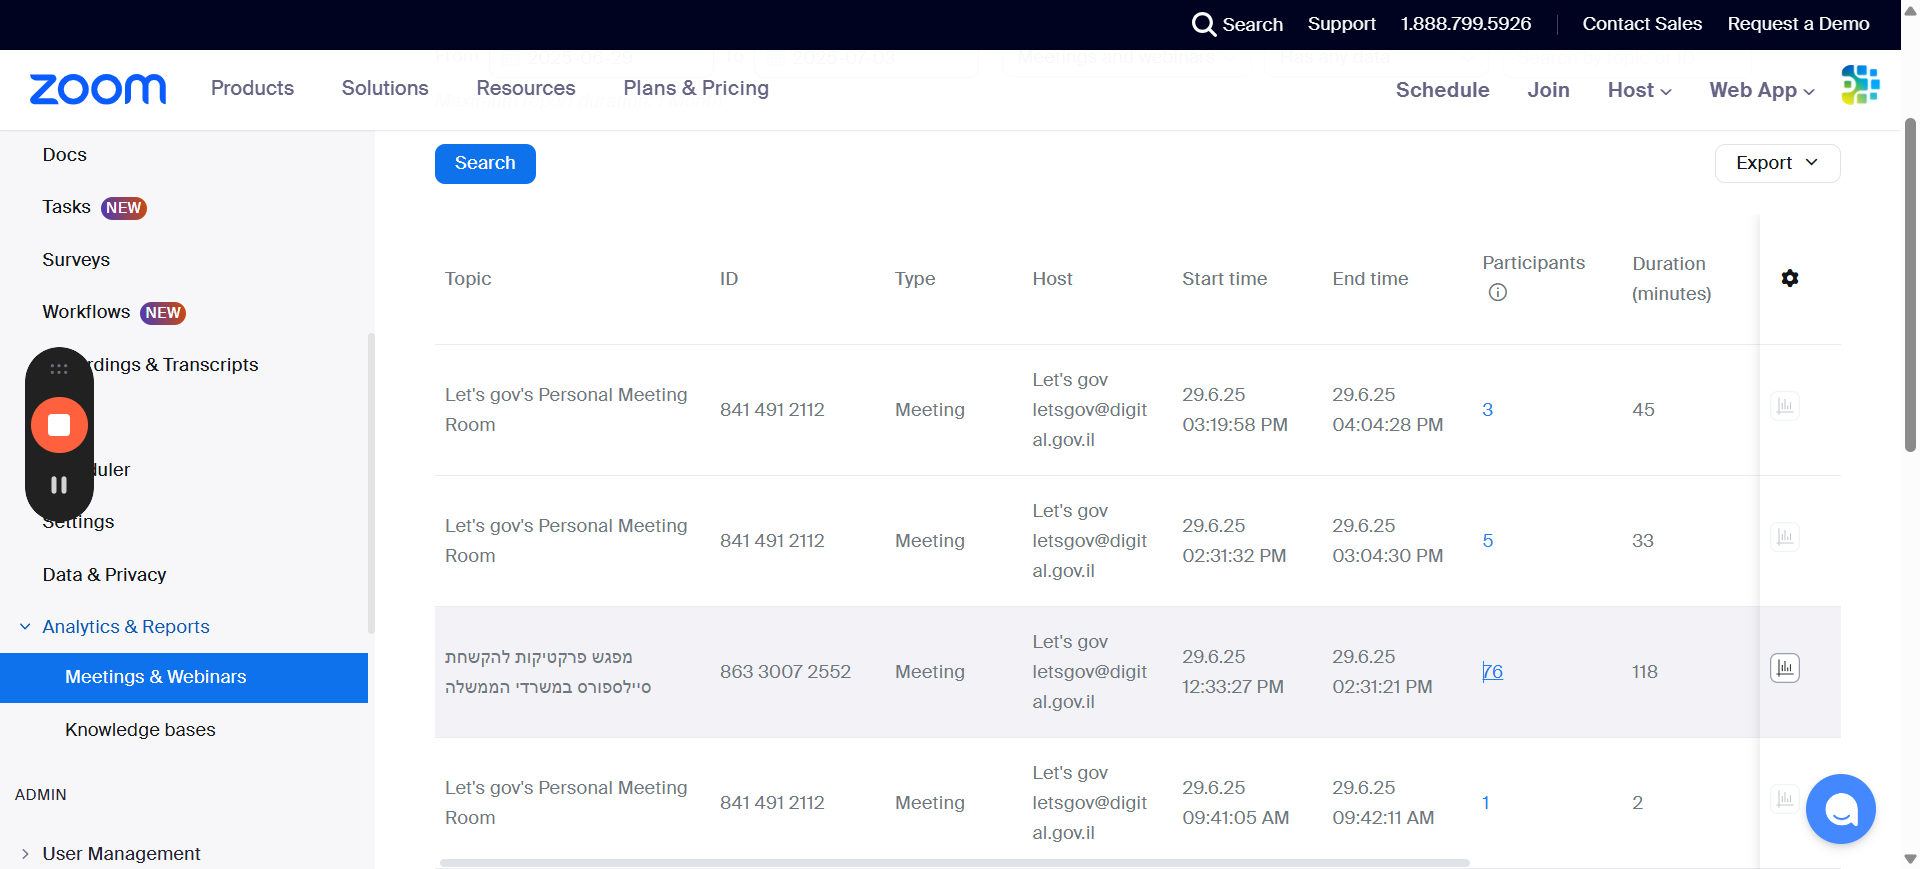
Task: Click the sidebar scrollbar
Action: tap(371, 483)
